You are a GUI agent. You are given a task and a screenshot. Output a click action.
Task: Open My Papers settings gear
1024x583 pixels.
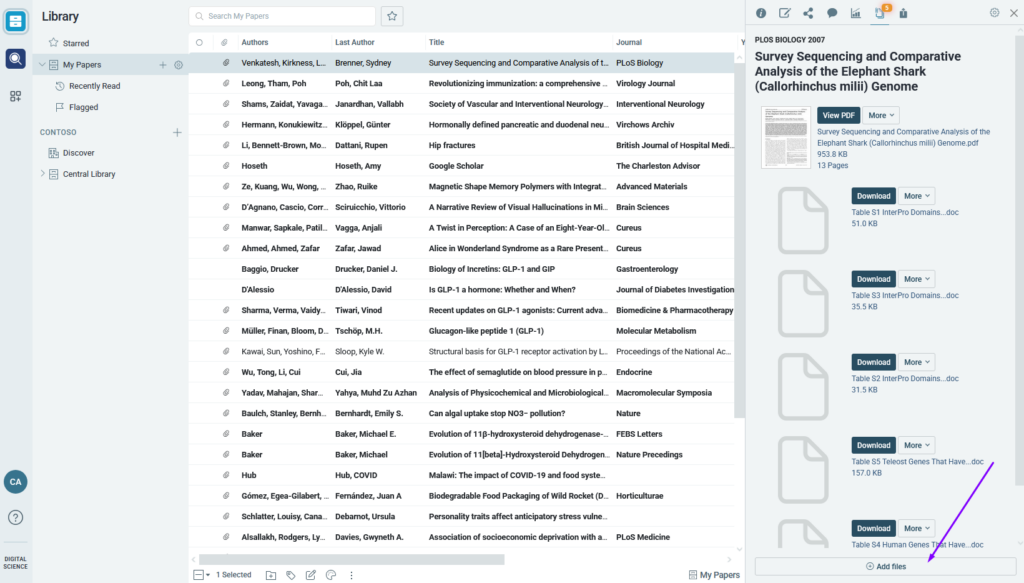[178, 65]
